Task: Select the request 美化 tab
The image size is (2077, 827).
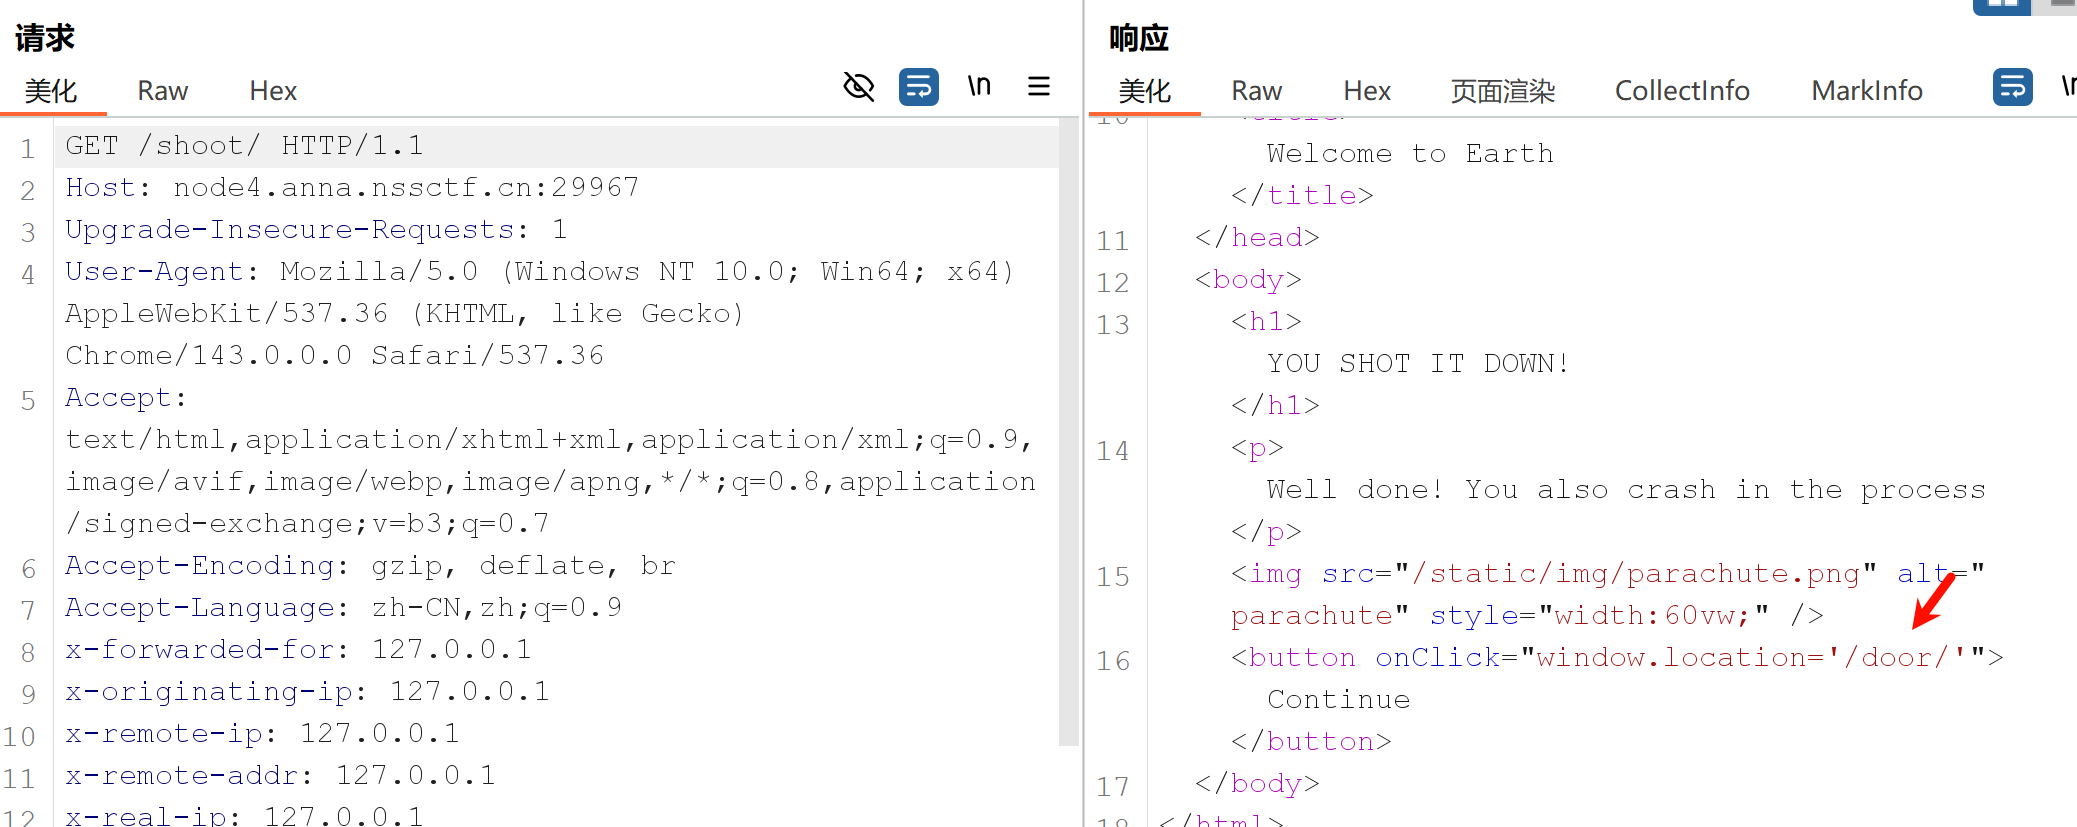Action: (51, 91)
